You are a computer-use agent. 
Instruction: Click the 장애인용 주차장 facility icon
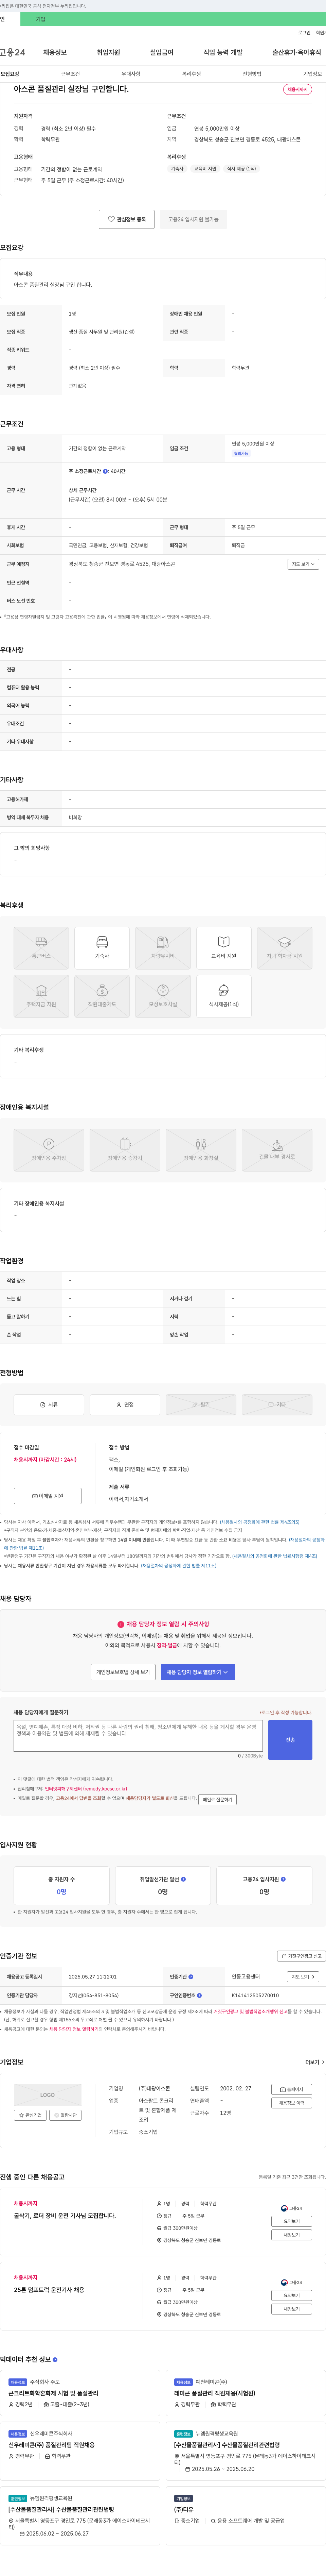(x=49, y=1150)
